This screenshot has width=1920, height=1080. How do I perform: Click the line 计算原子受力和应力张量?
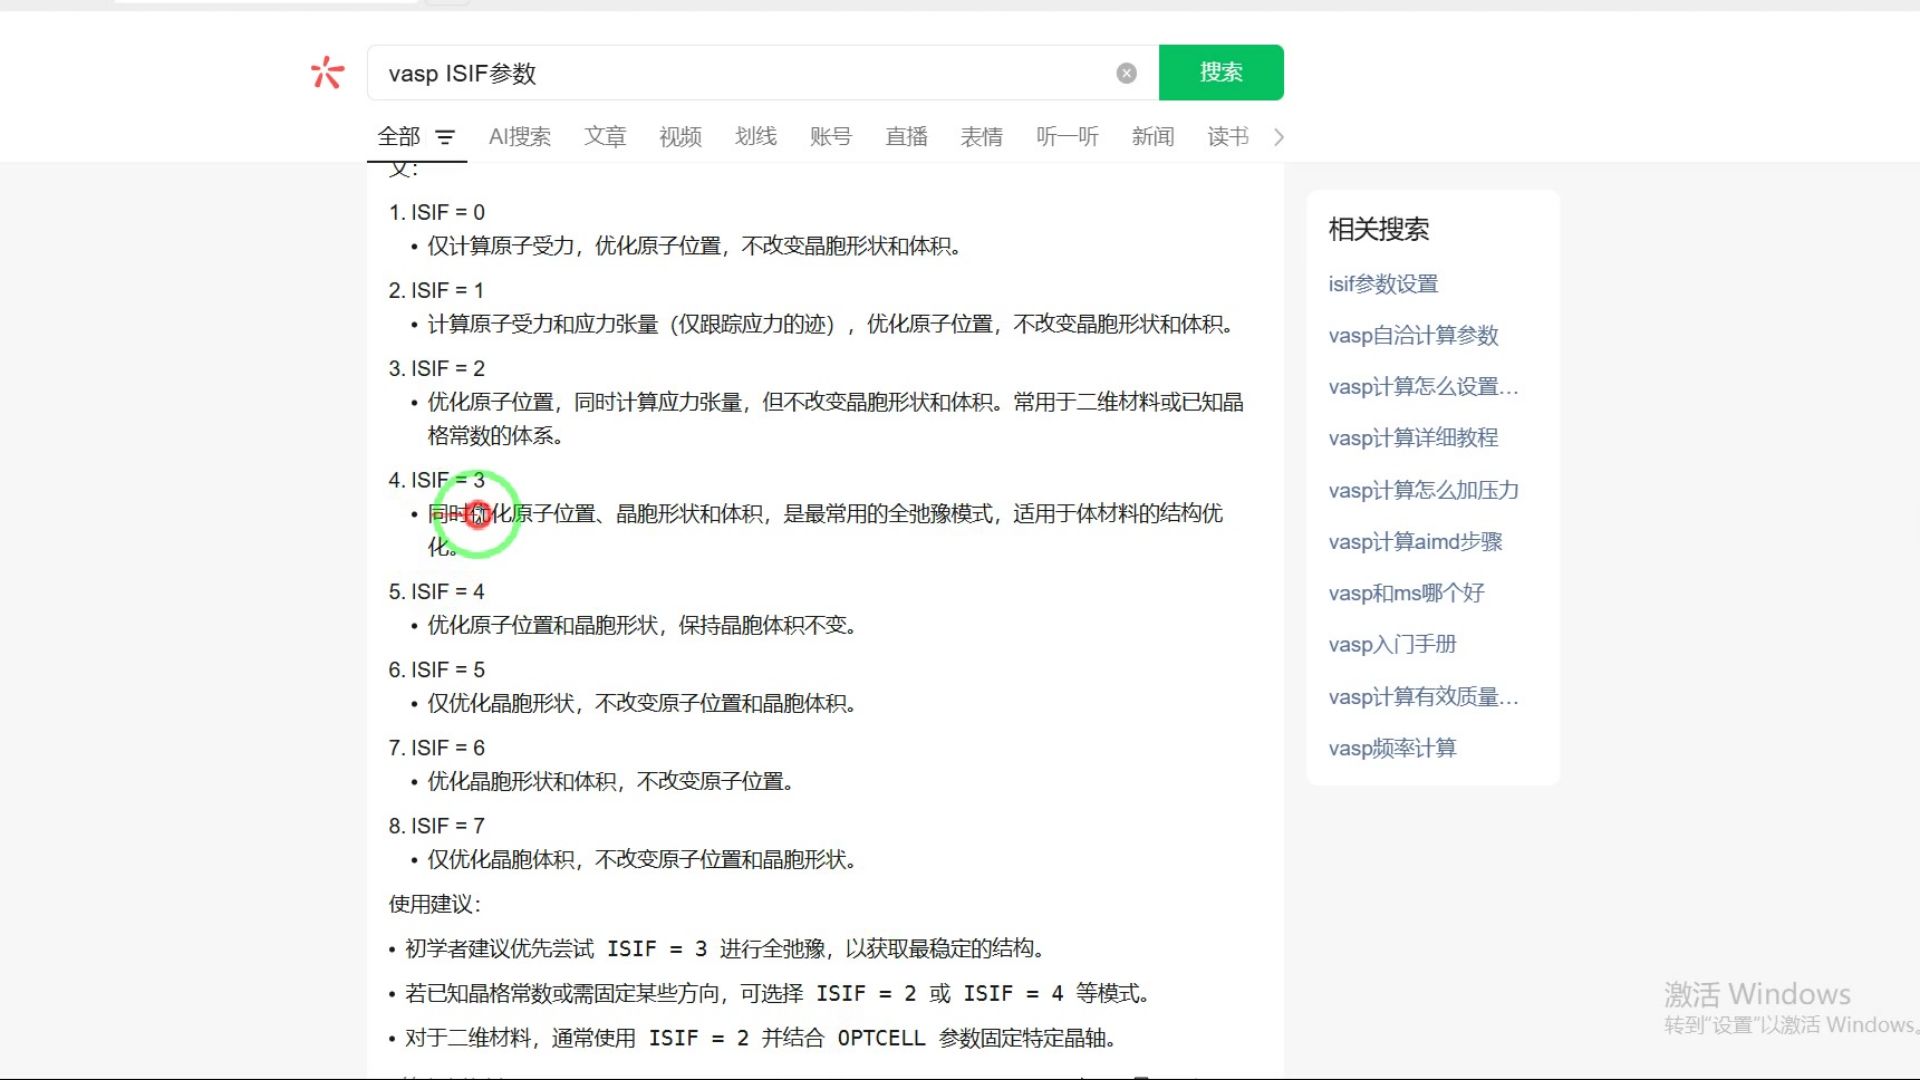tap(831, 324)
